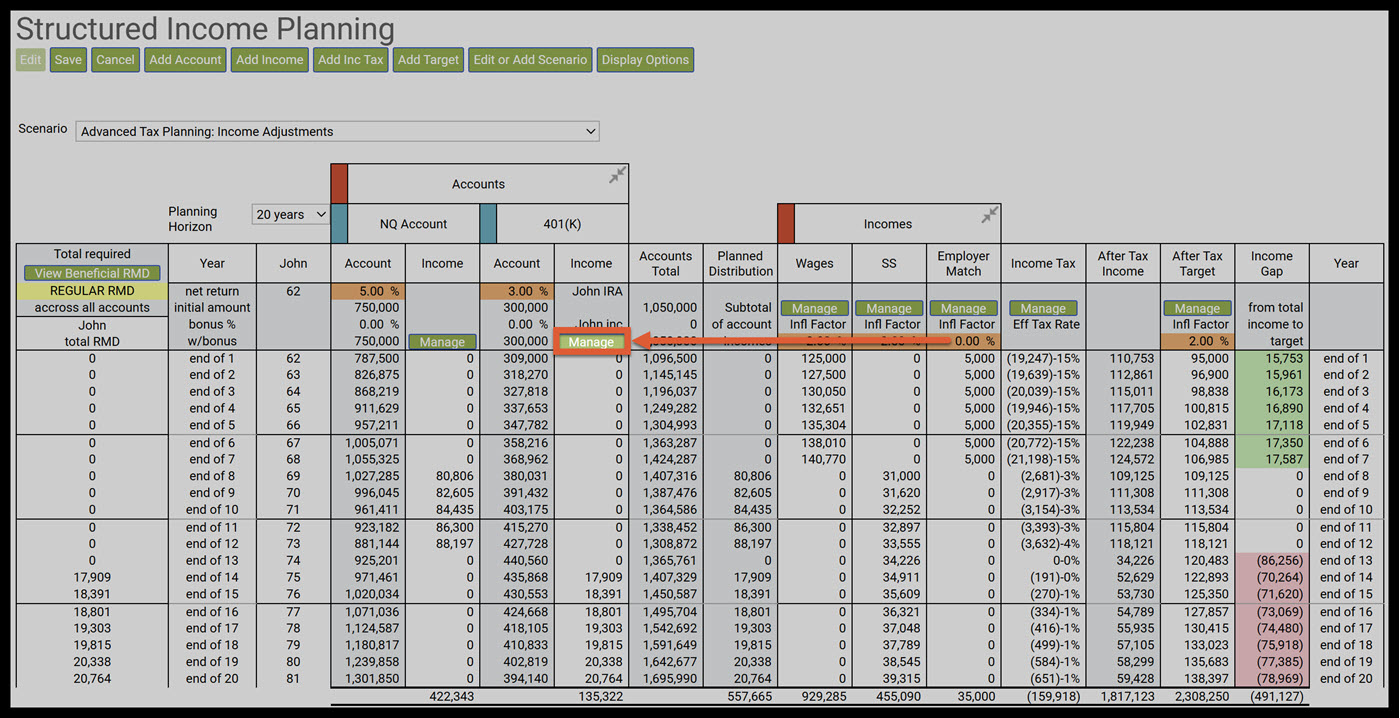The height and width of the screenshot is (718, 1400).
Task: Select income gap value 15,753
Action: click(x=1284, y=358)
